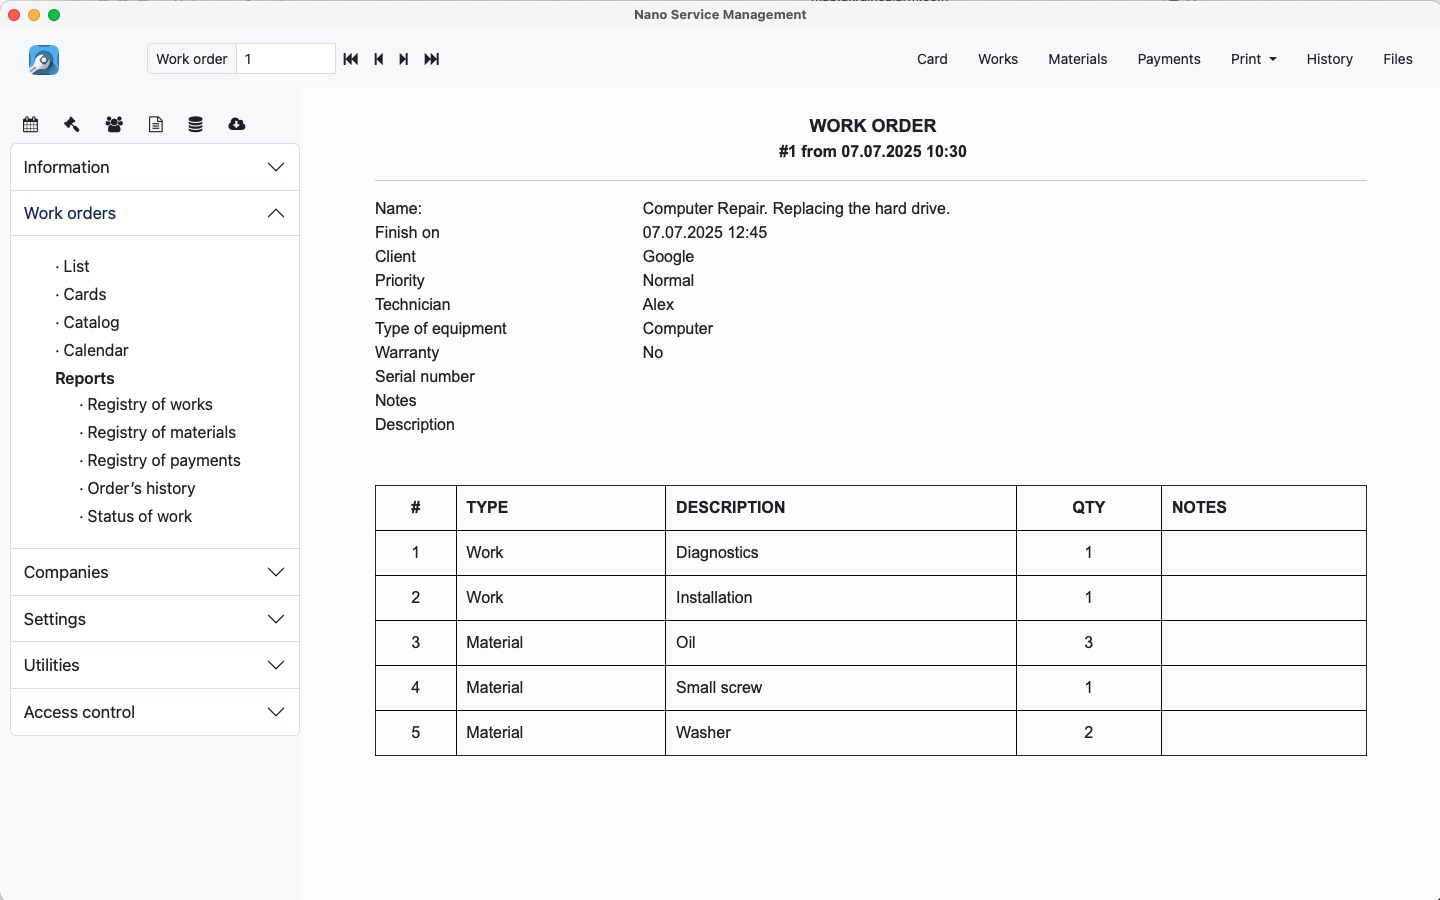Click the Nano Service Management app logo
Image resolution: width=1440 pixels, height=900 pixels.
tap(44, 60)
